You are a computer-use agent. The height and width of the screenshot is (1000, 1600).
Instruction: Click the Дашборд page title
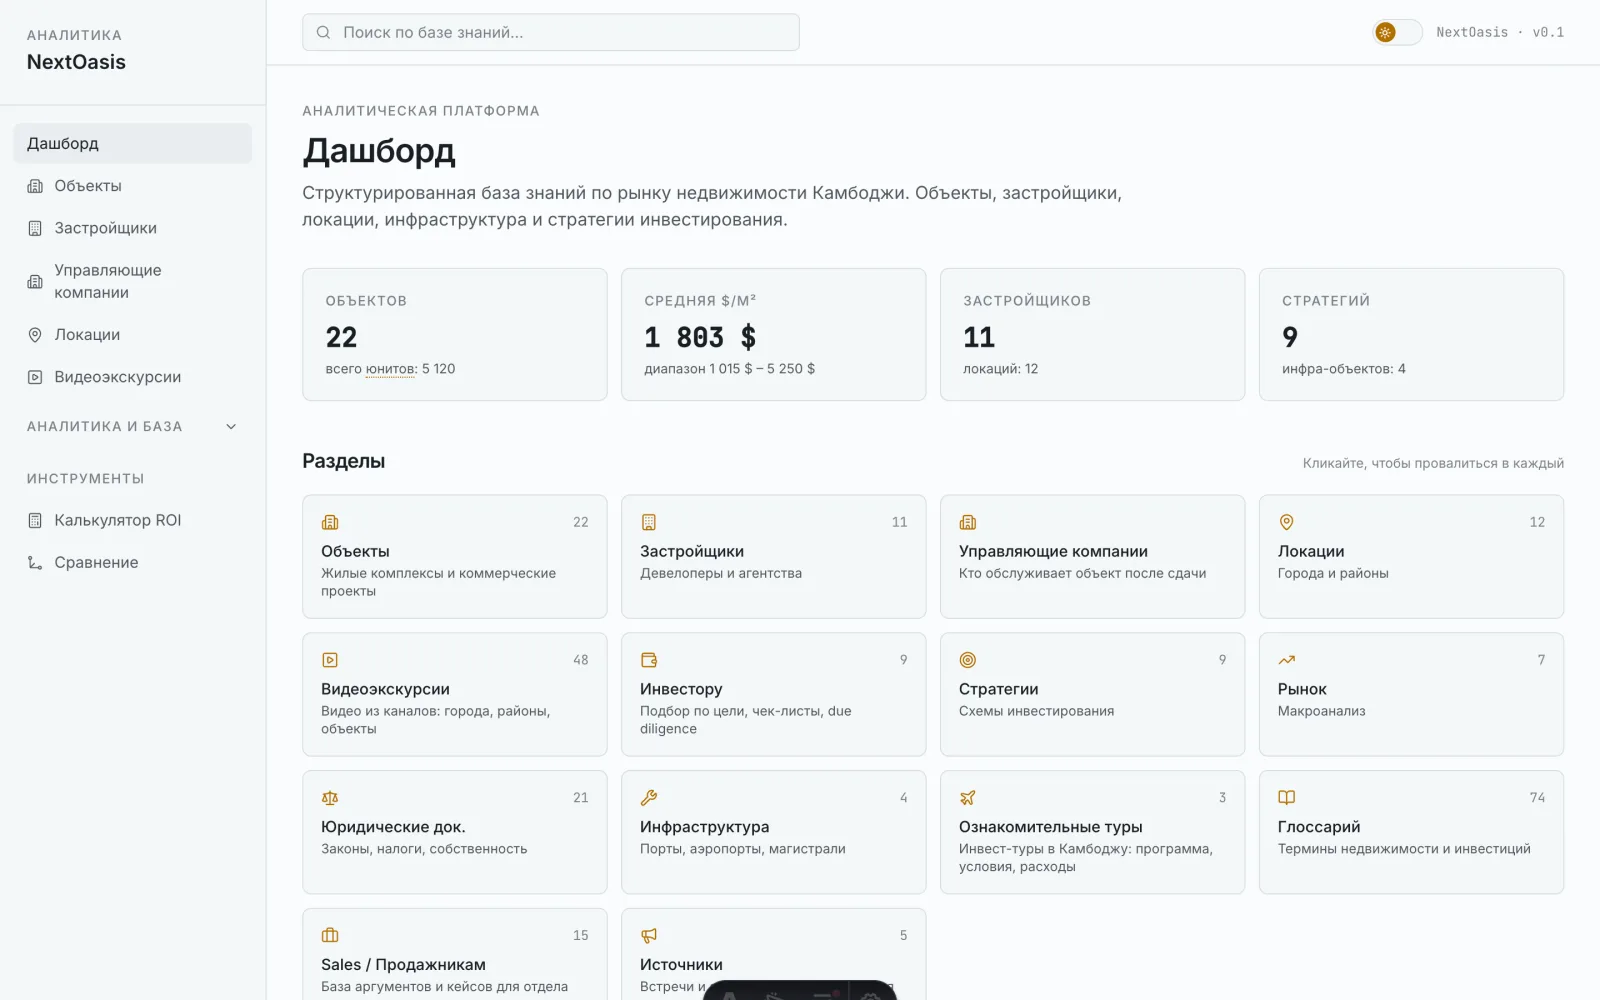379,151
